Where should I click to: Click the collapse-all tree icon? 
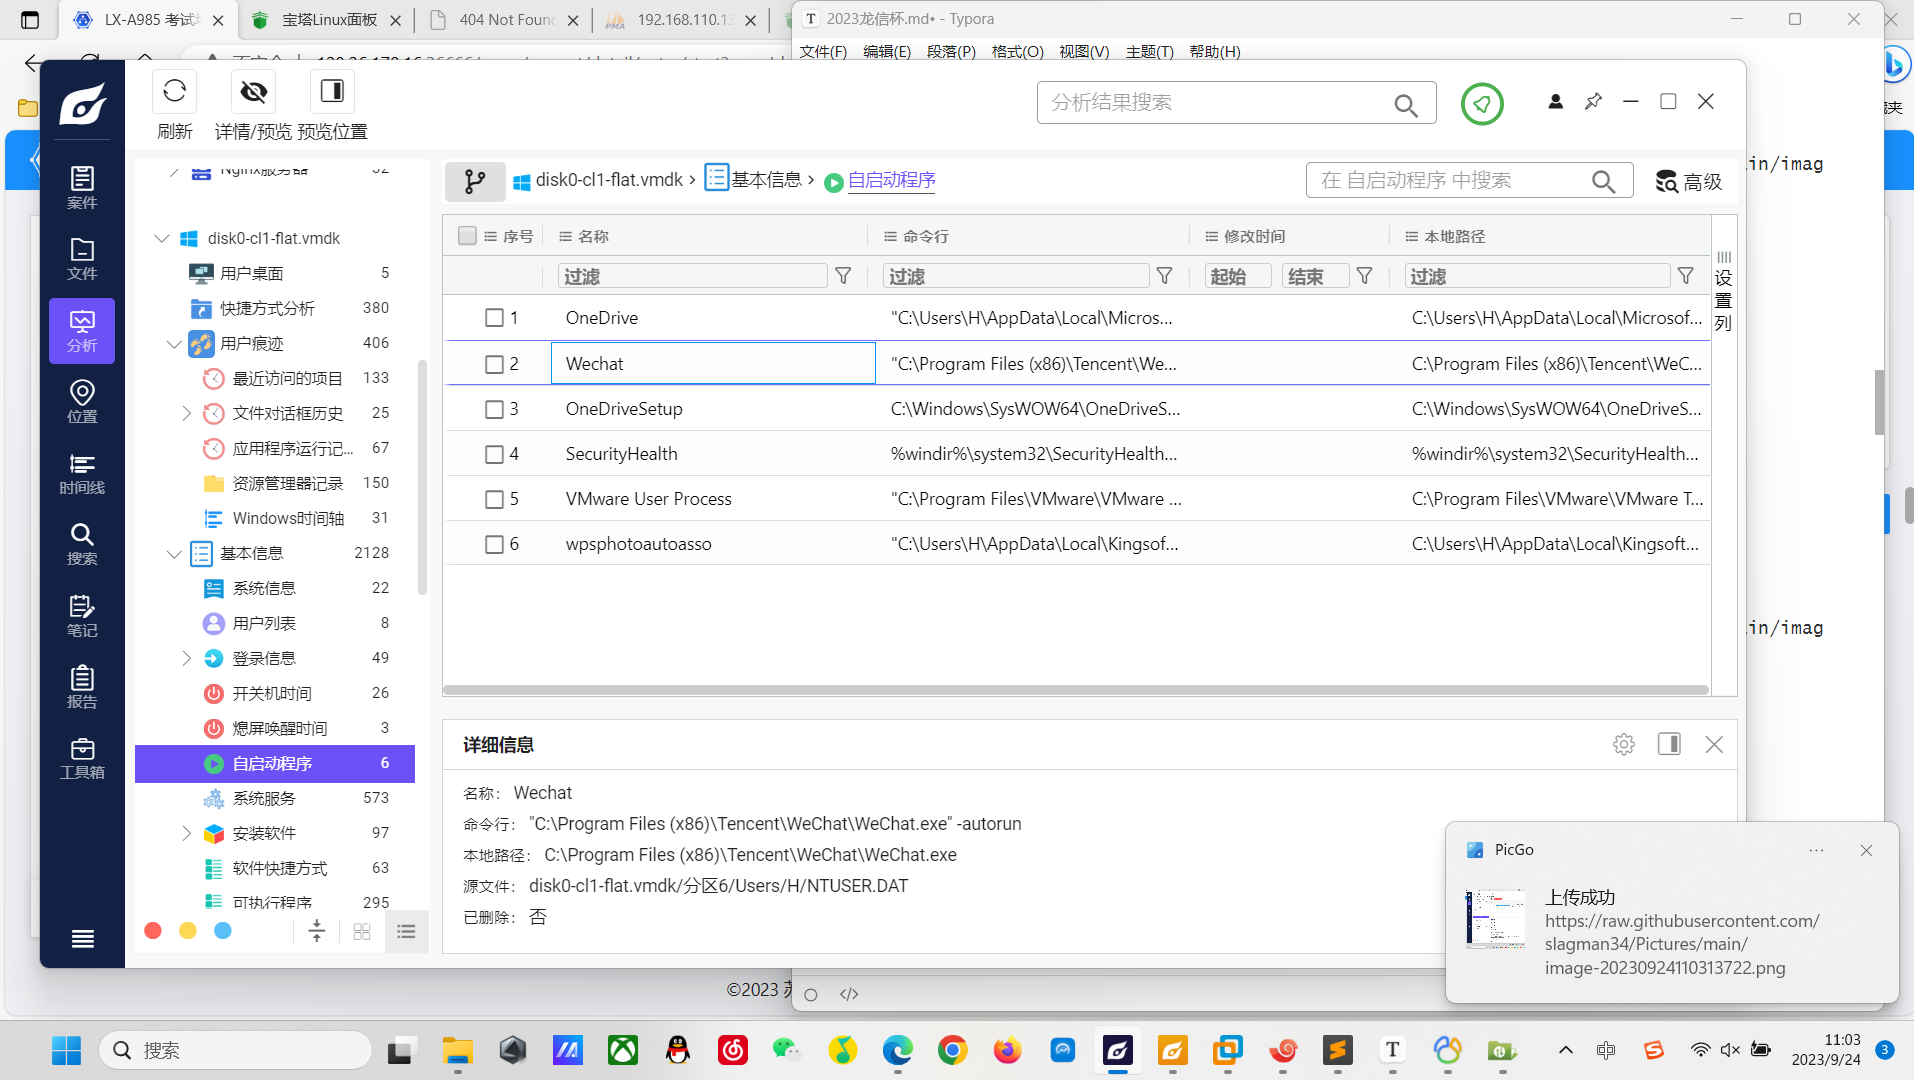tap(317, 931)
